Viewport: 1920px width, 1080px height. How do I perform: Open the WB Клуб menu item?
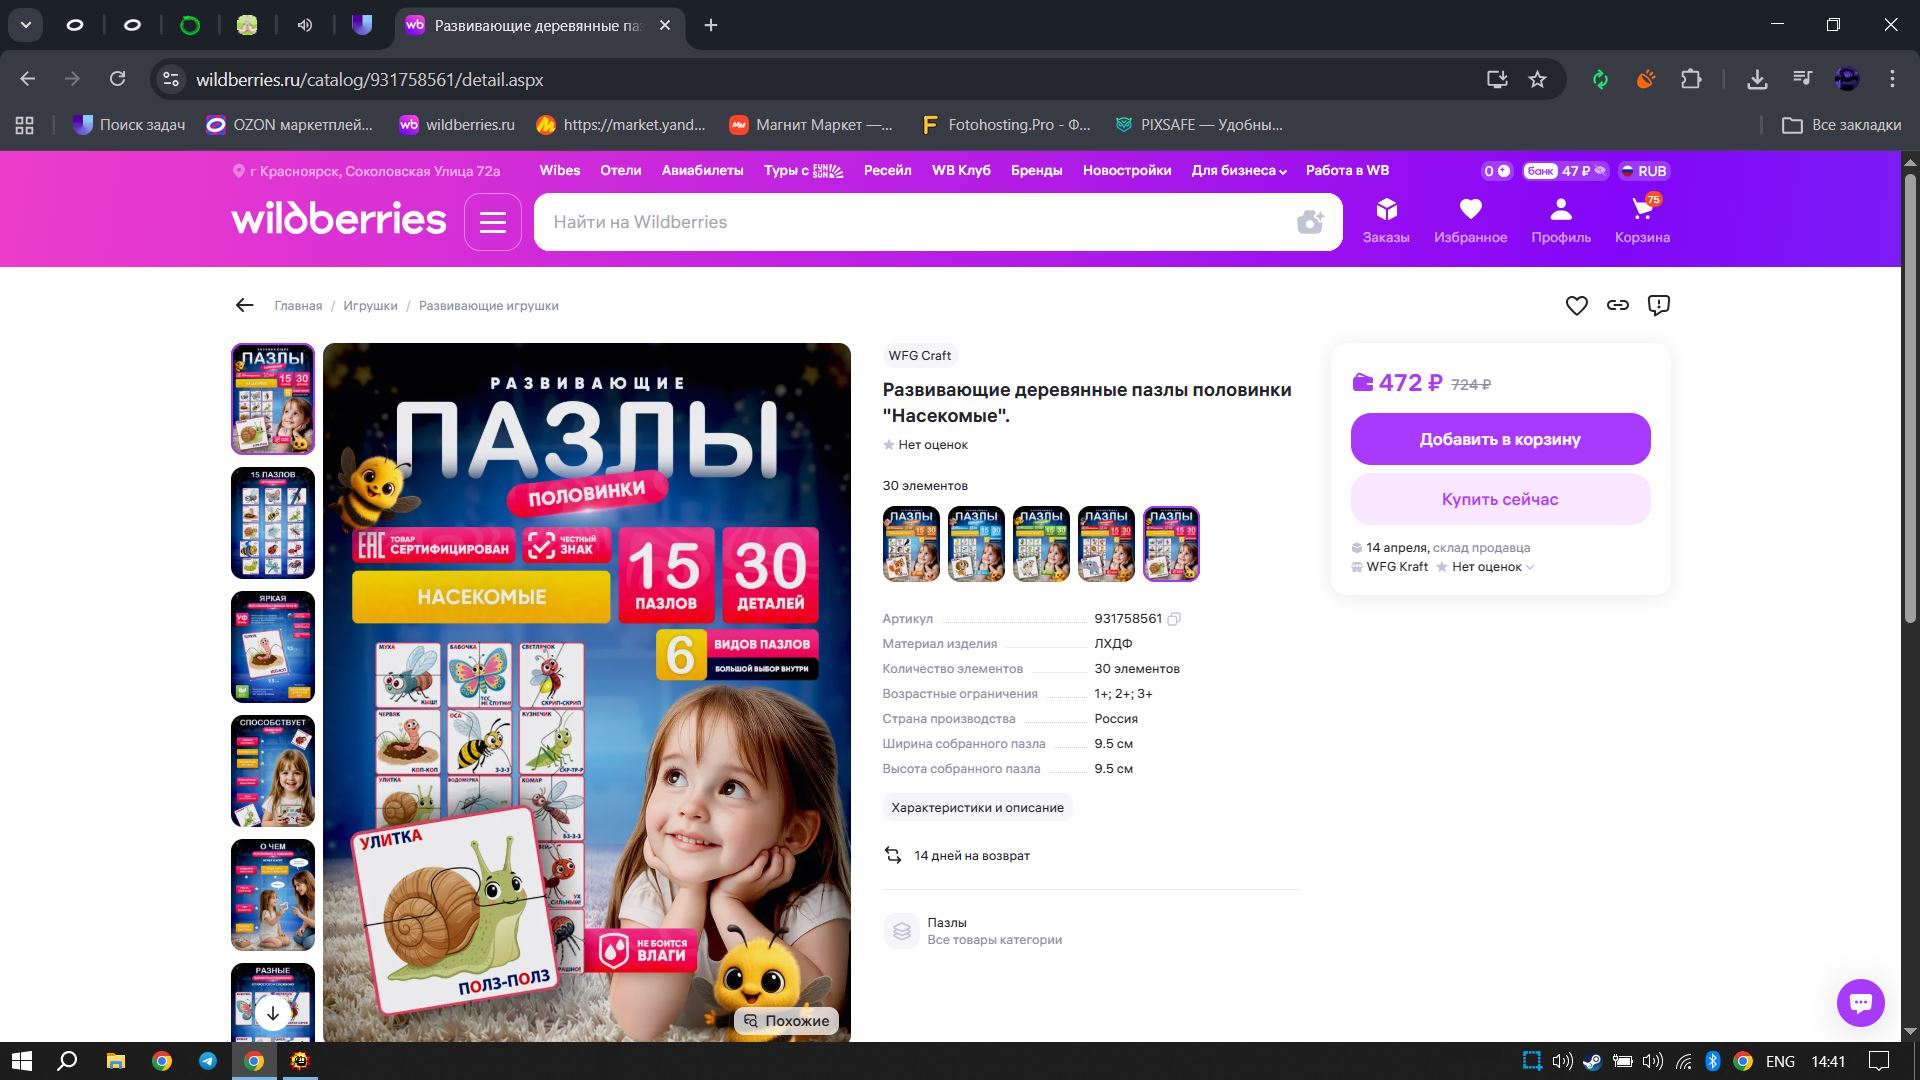coord(960,171)
